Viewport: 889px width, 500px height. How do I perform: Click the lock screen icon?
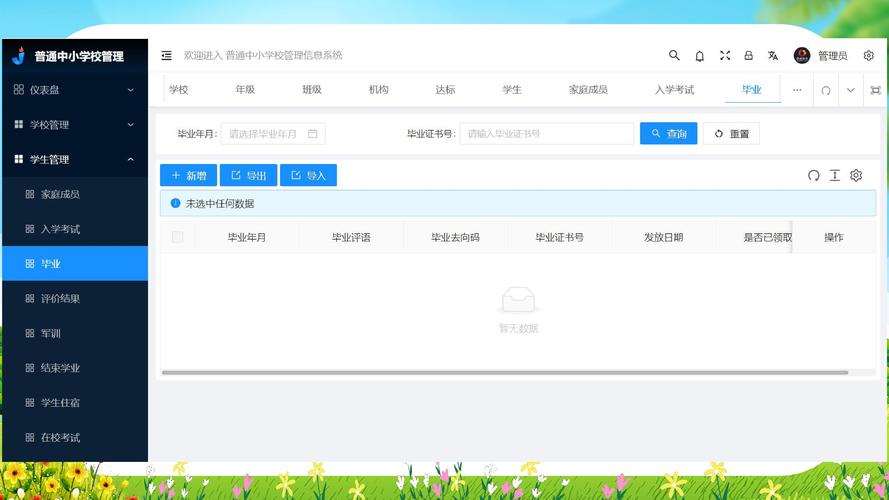pos(748,55)
